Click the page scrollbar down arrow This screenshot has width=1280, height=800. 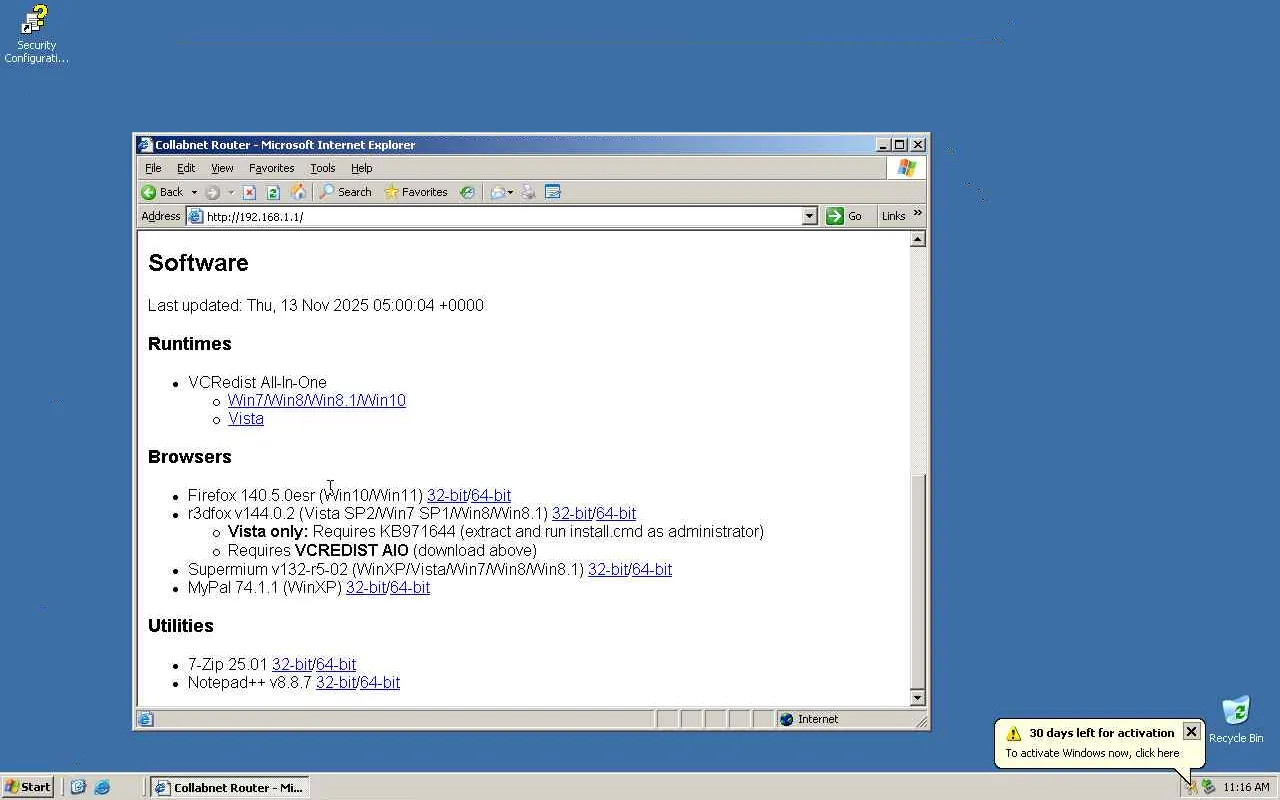918,697
